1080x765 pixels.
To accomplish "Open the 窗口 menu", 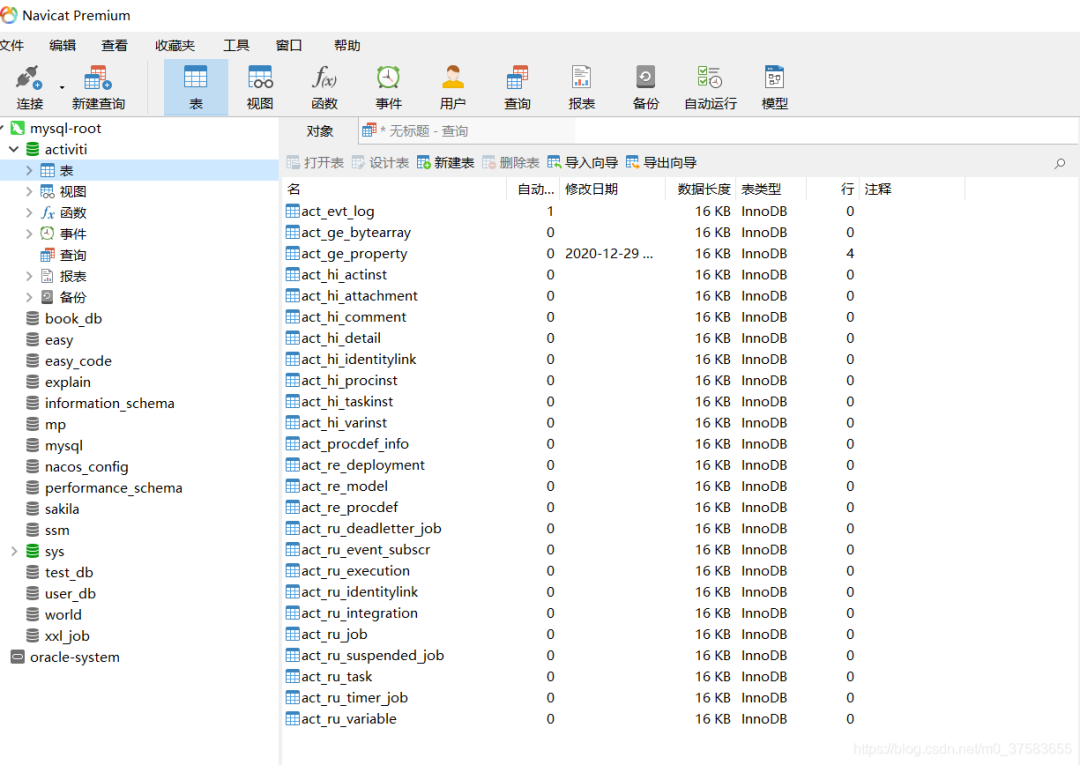I will (x=289, y=45).
